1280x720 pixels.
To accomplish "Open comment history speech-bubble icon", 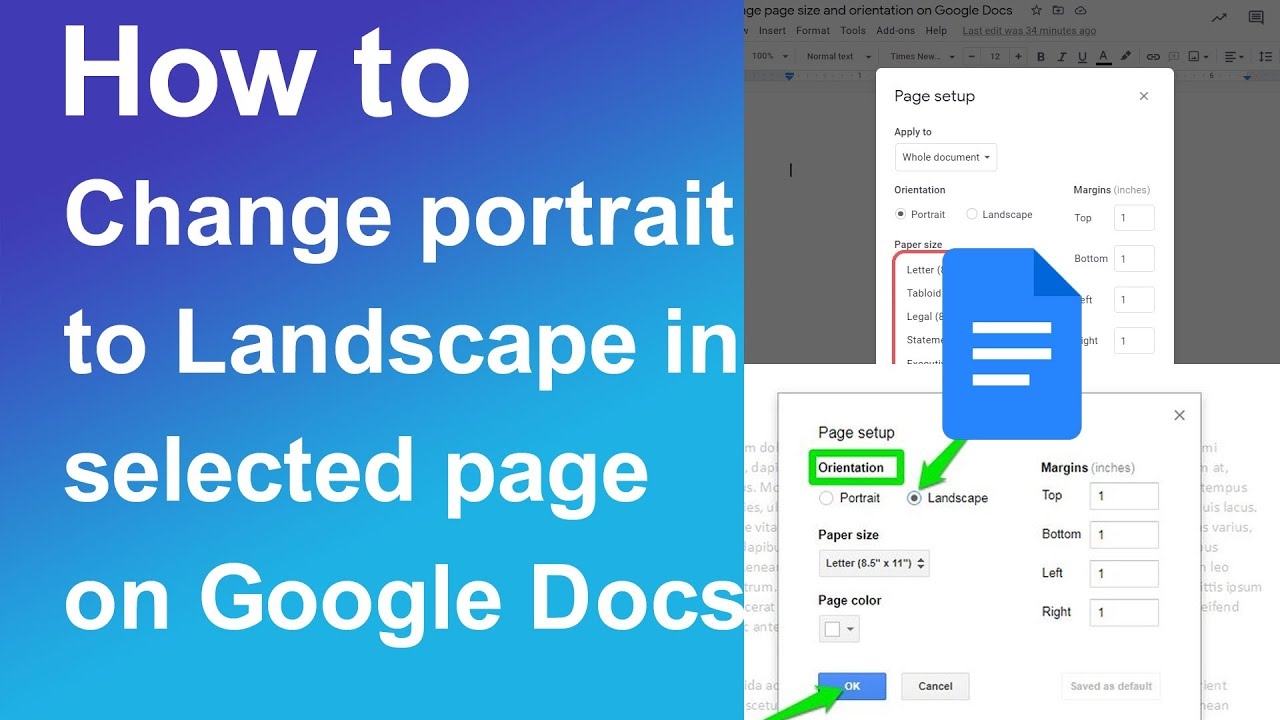I will tap(1256, 17).
